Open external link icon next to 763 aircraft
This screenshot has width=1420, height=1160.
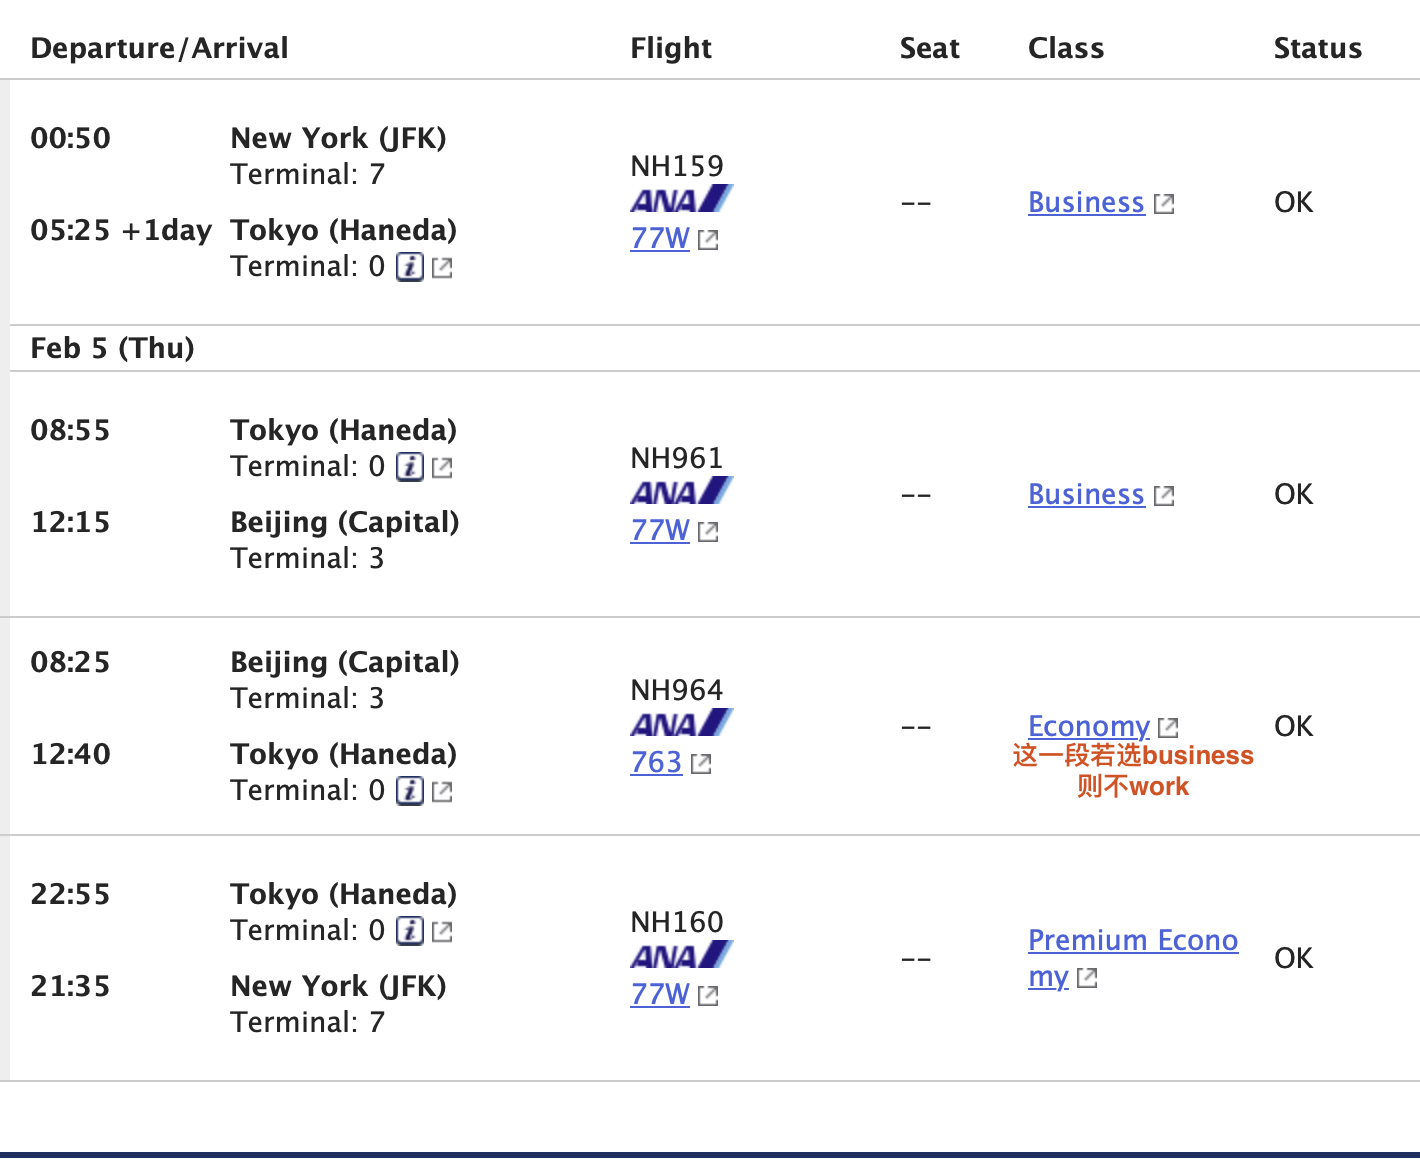(701, 764)
